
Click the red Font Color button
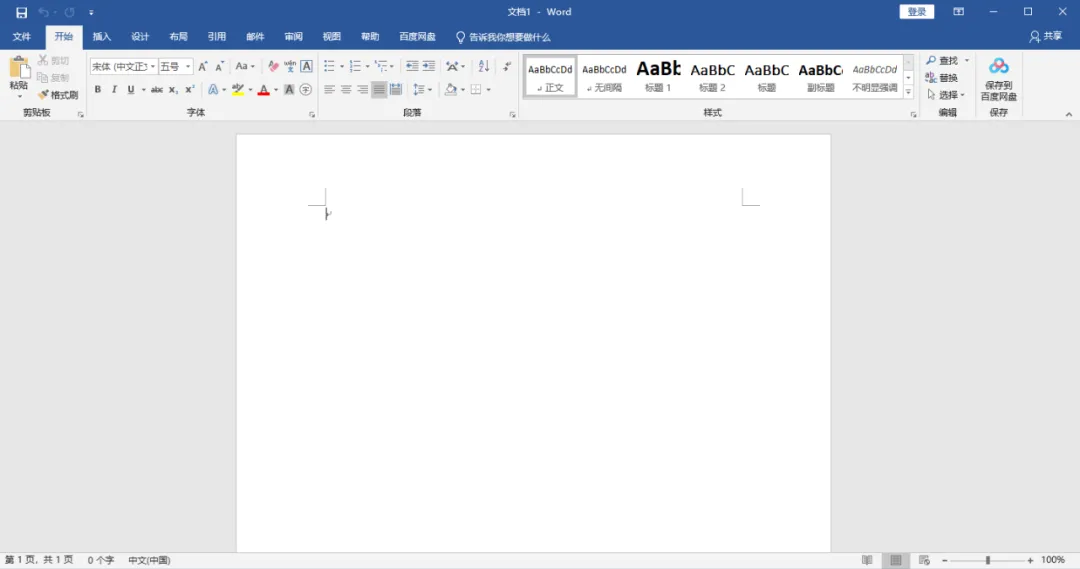263,90
